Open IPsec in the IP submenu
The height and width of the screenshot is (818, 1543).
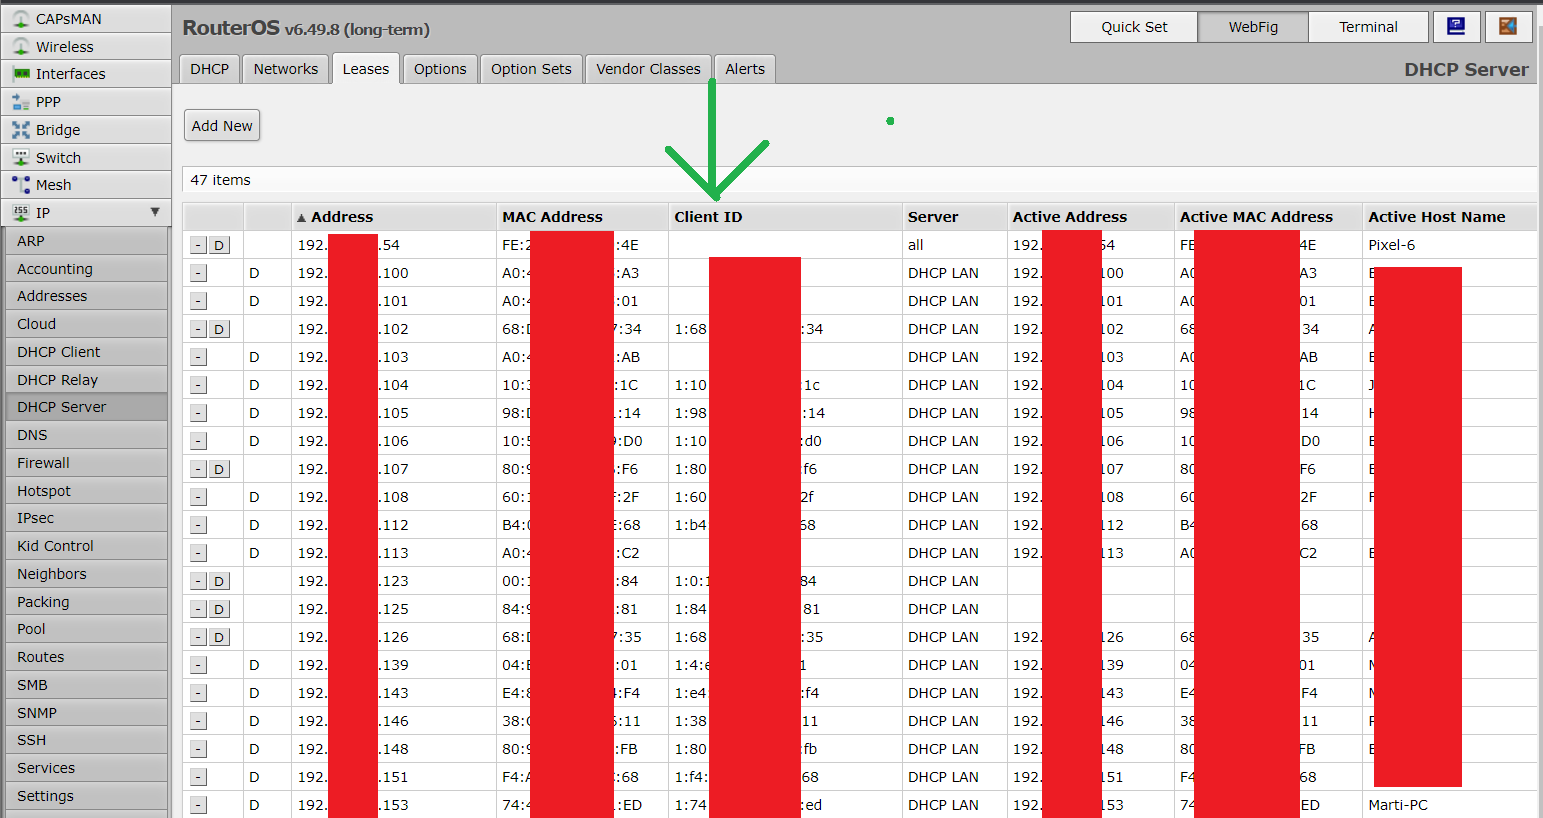tap(87, 518)
